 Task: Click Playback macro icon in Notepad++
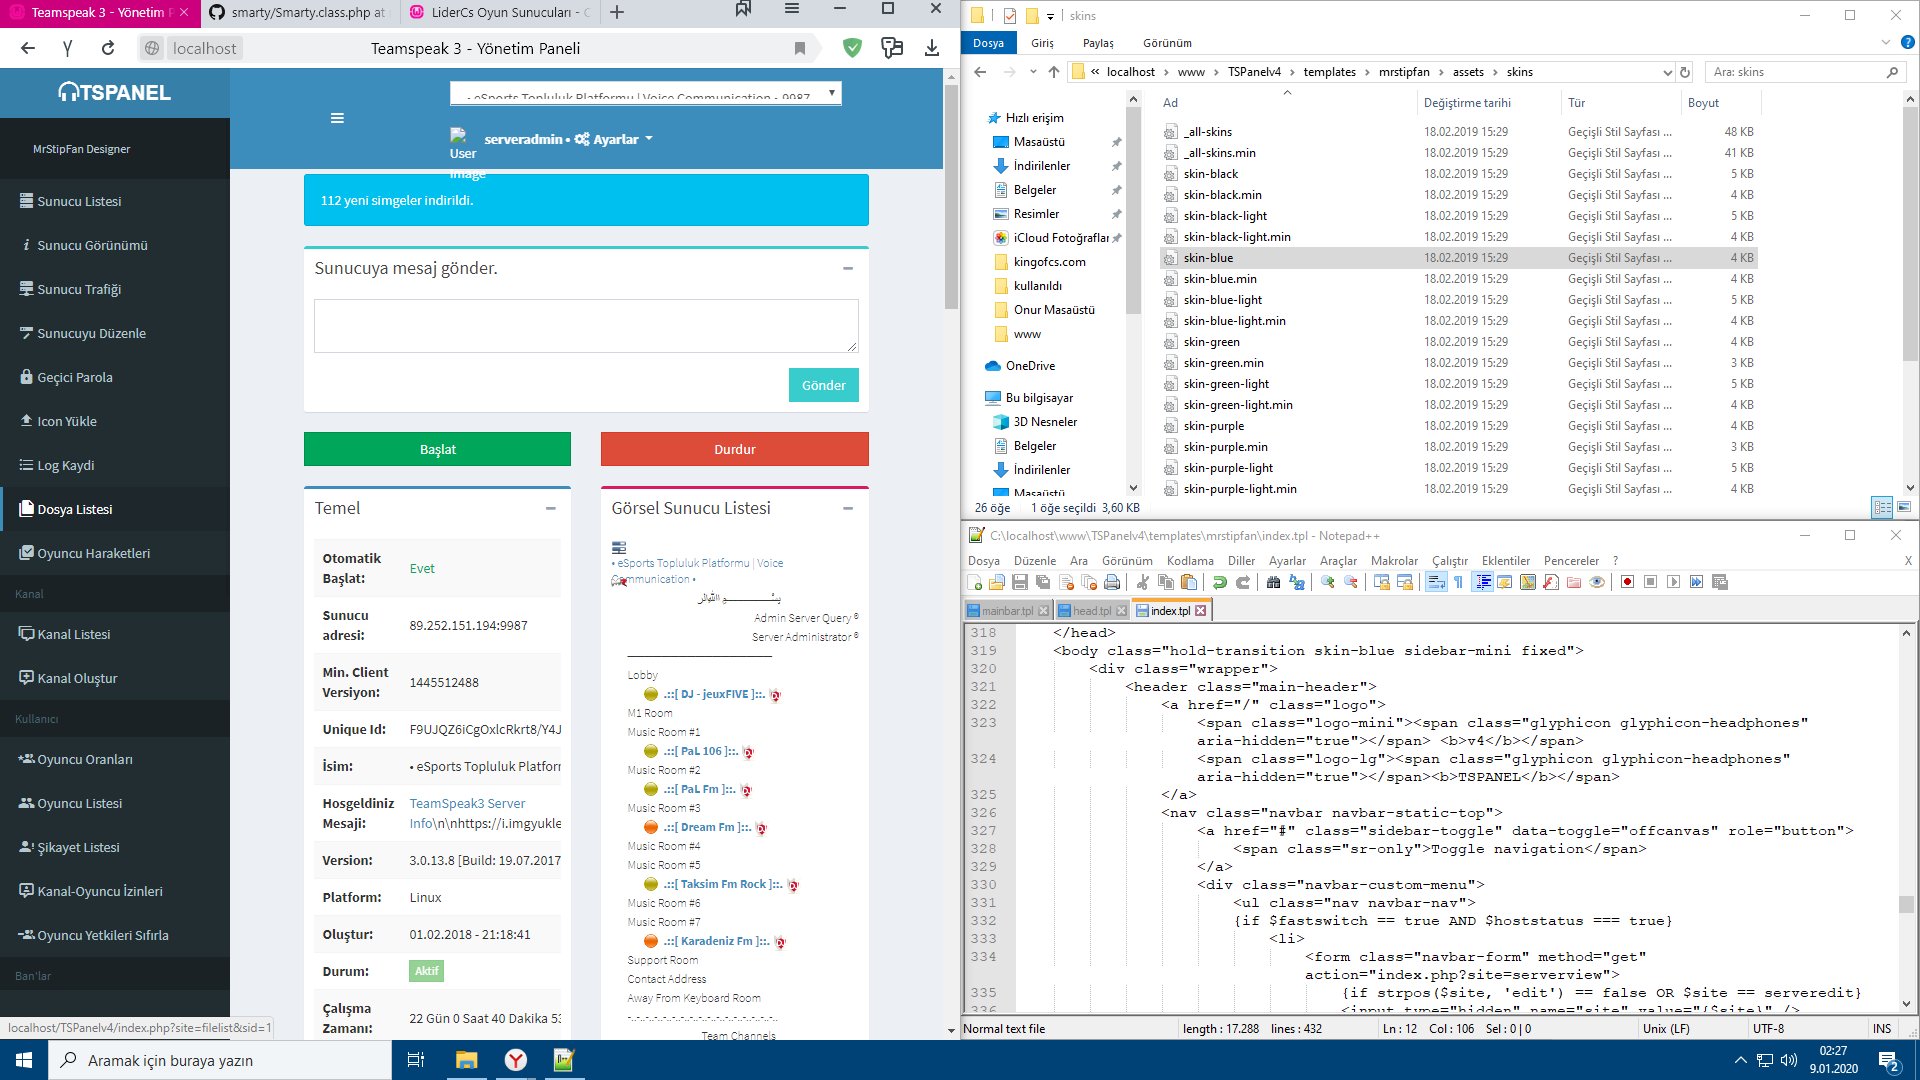click(x=1674, y=582)
